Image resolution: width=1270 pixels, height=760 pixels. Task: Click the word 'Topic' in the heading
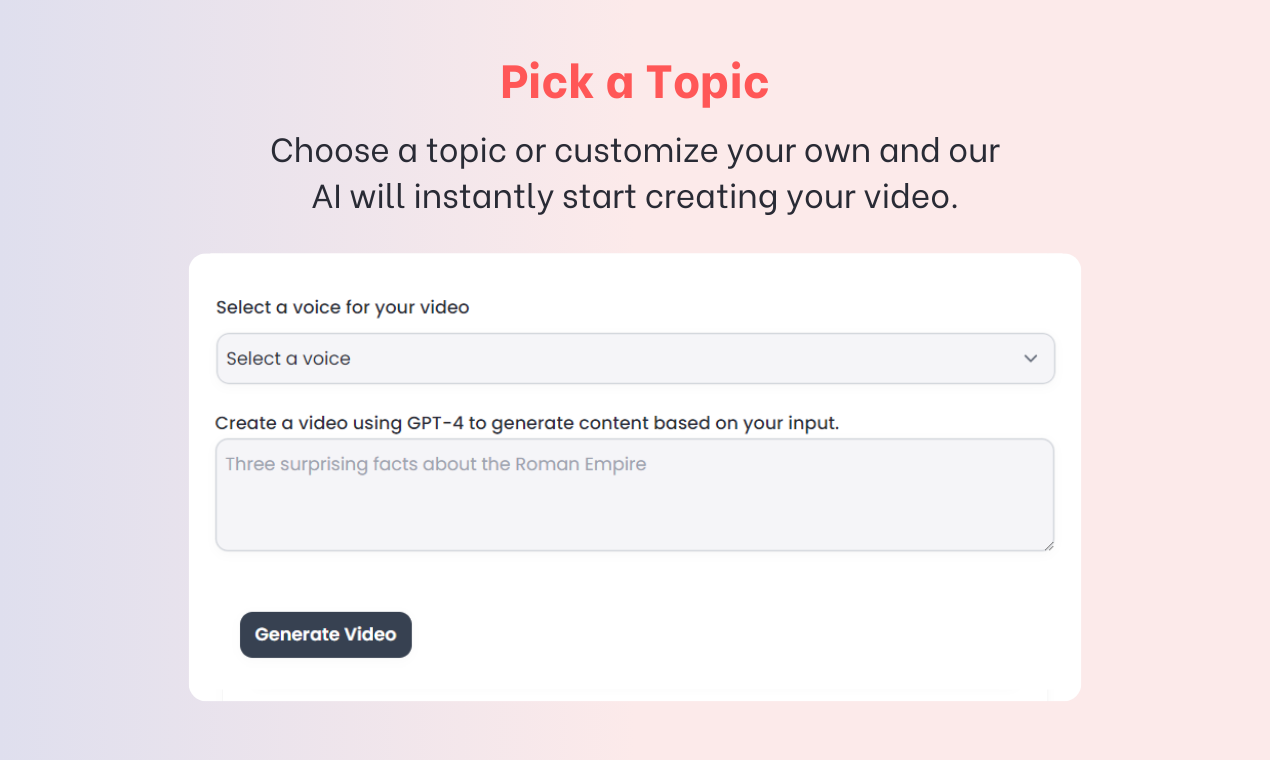click(707, 81)
